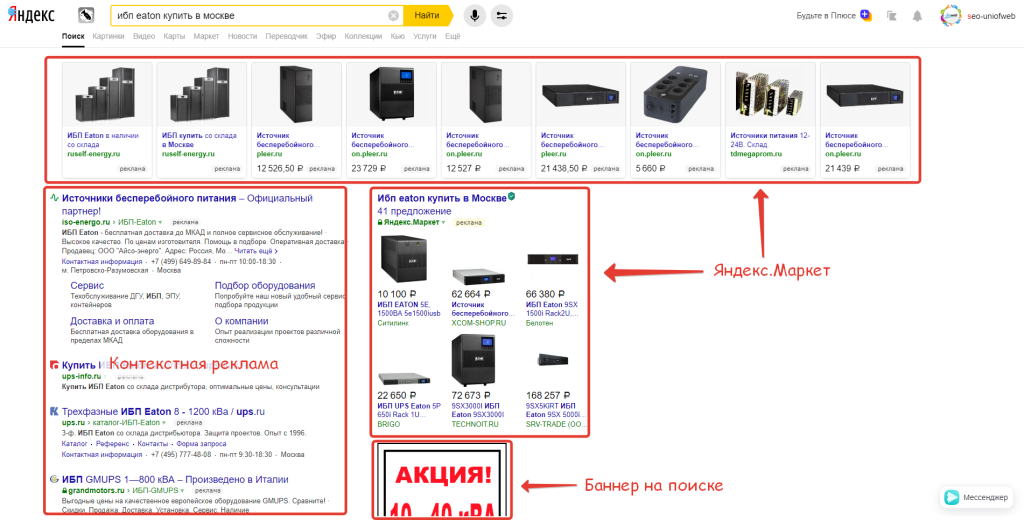Open Market item 66 380 ₽ Белотен
Screen dimensions: 1024x520
pyautogui.click(x=552, y=280)
